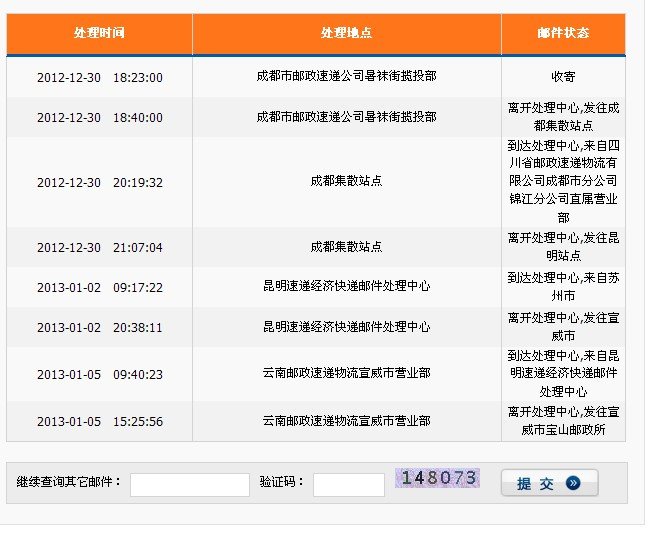The width and height of the screenshot is (655, 533).
Task: Click the 继续查询其它邮件 tracking number input field
Action: [x=189, y=484]
